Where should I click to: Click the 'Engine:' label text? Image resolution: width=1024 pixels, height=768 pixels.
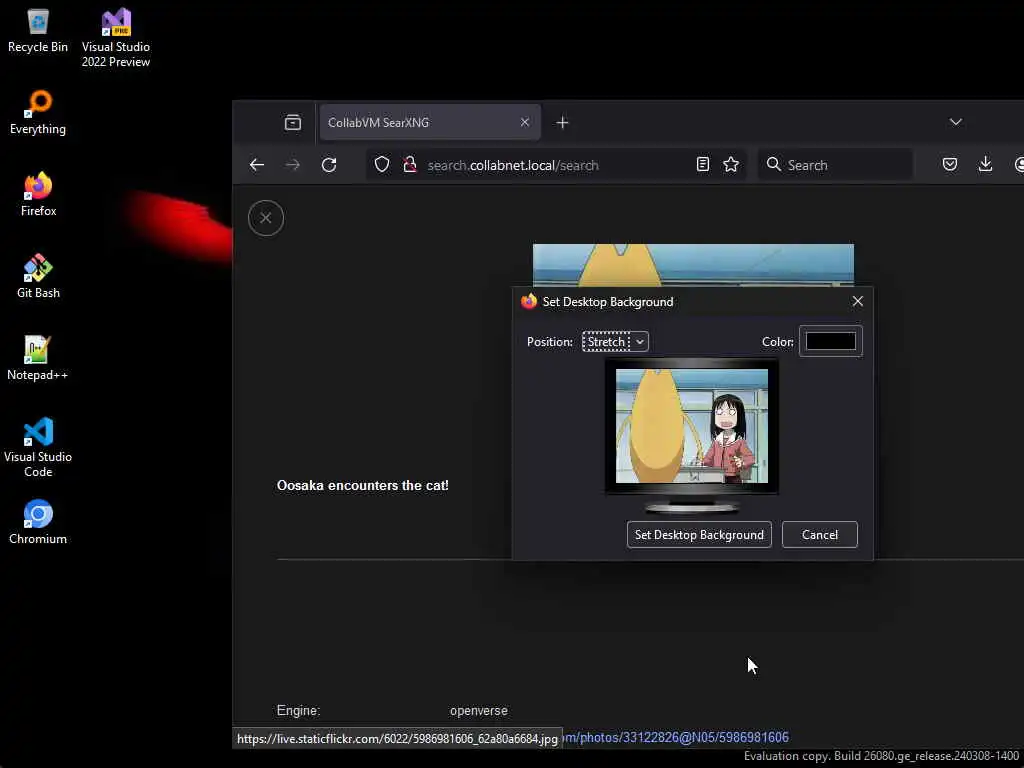[x=298, y=711]
